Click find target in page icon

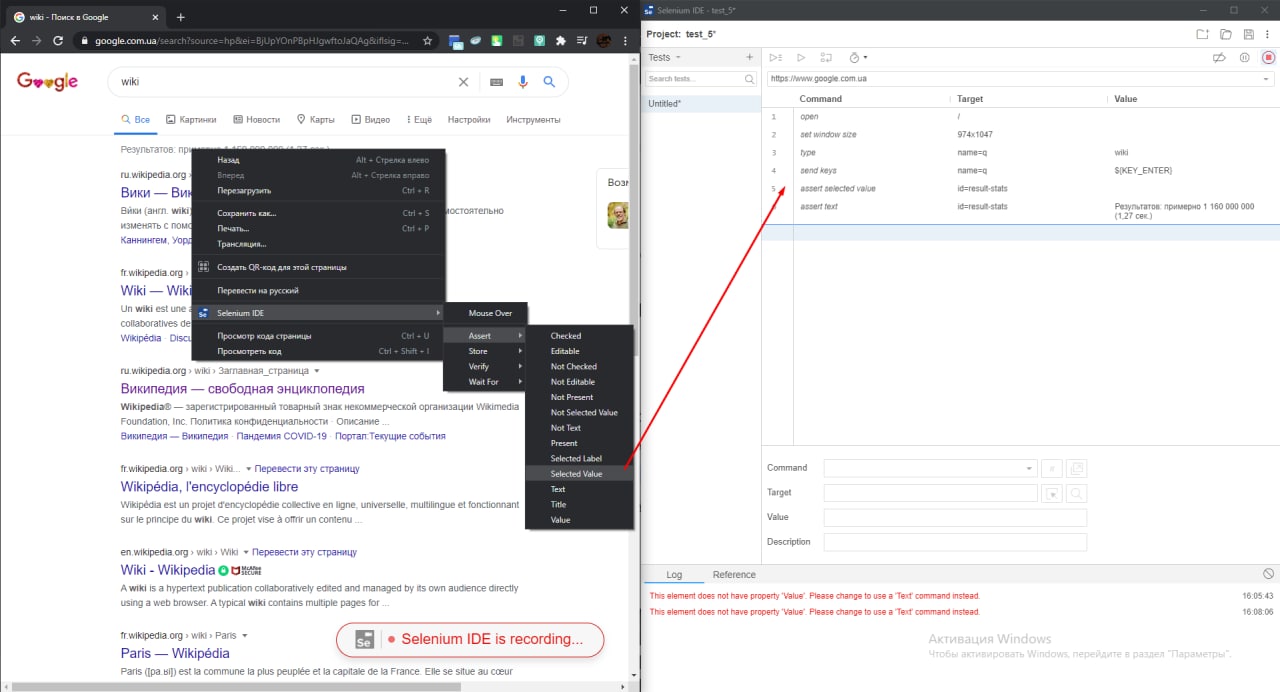(x=1076, y=493)
